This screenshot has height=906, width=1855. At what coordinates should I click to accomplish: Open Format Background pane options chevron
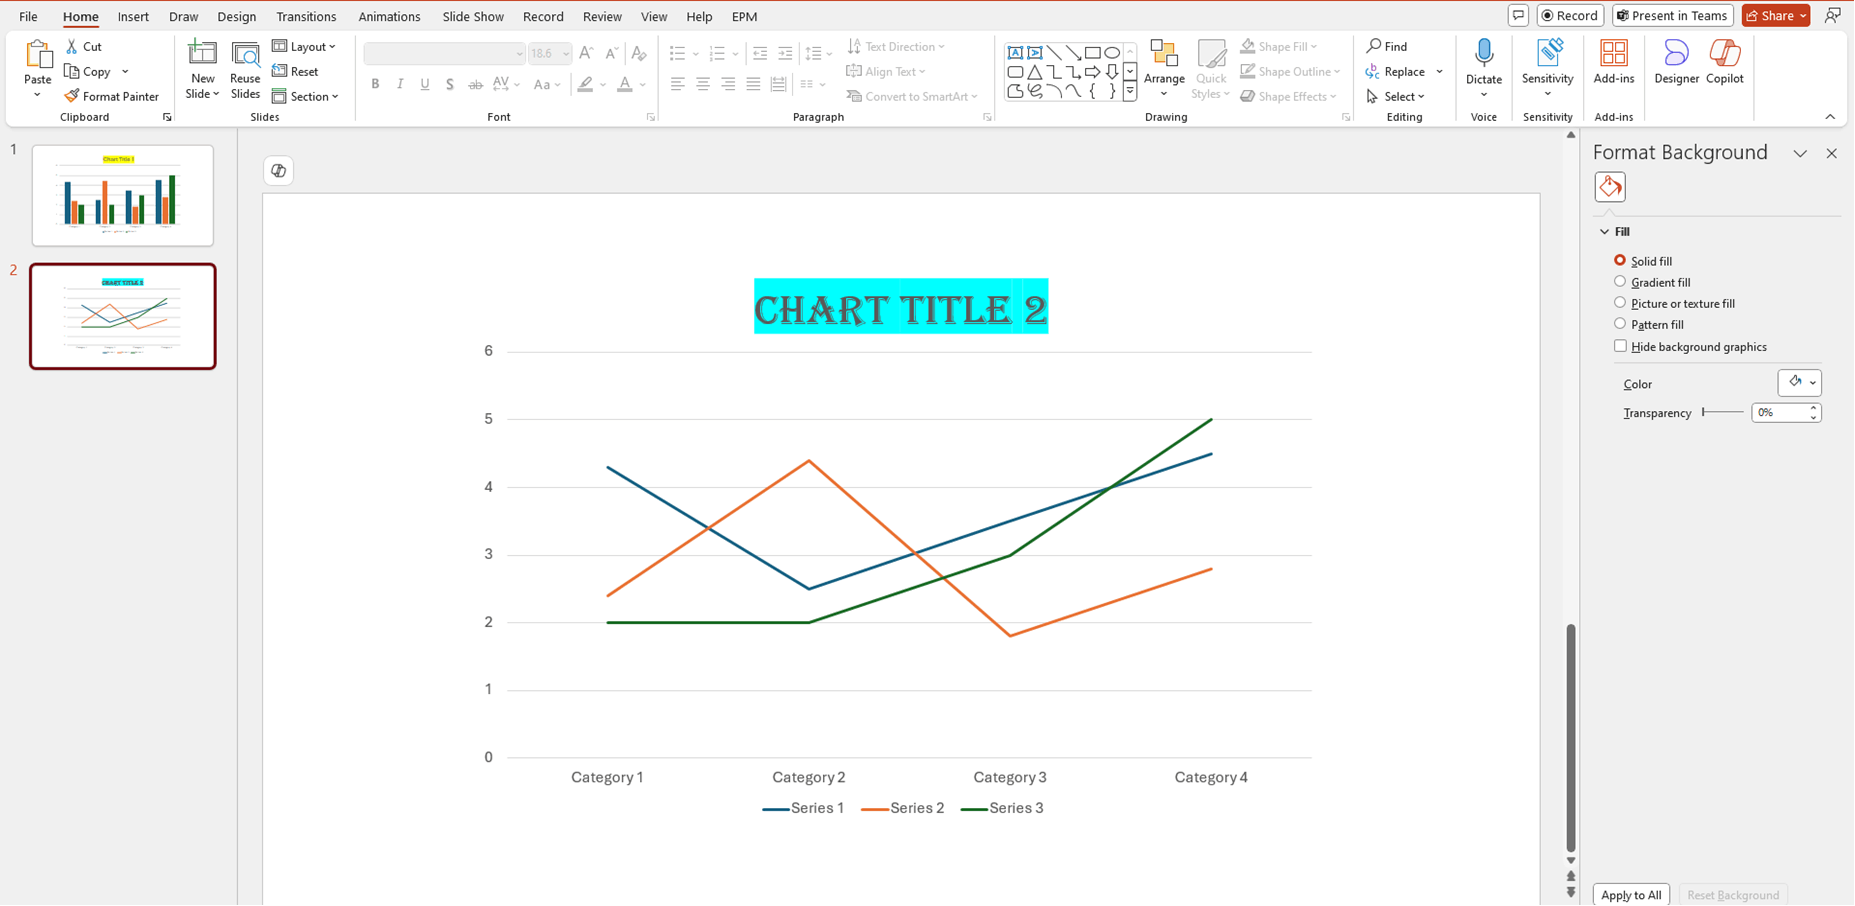pyautogui.click(x=1800, y=153)
